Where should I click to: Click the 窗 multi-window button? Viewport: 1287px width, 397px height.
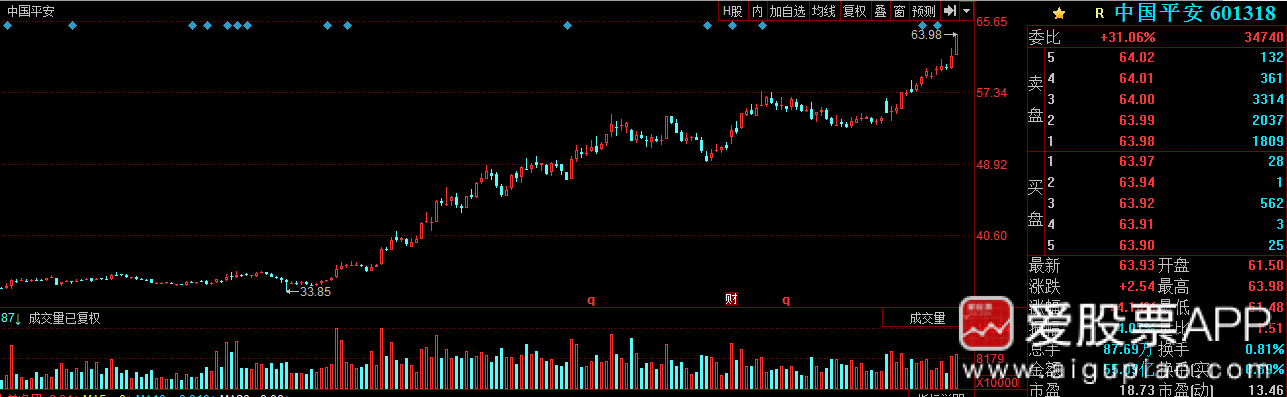899,11
